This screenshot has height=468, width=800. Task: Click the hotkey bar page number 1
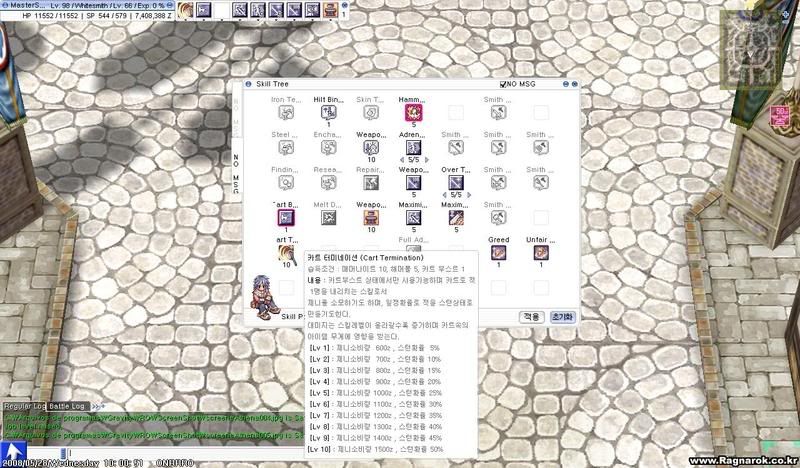[x=344, y=15]
